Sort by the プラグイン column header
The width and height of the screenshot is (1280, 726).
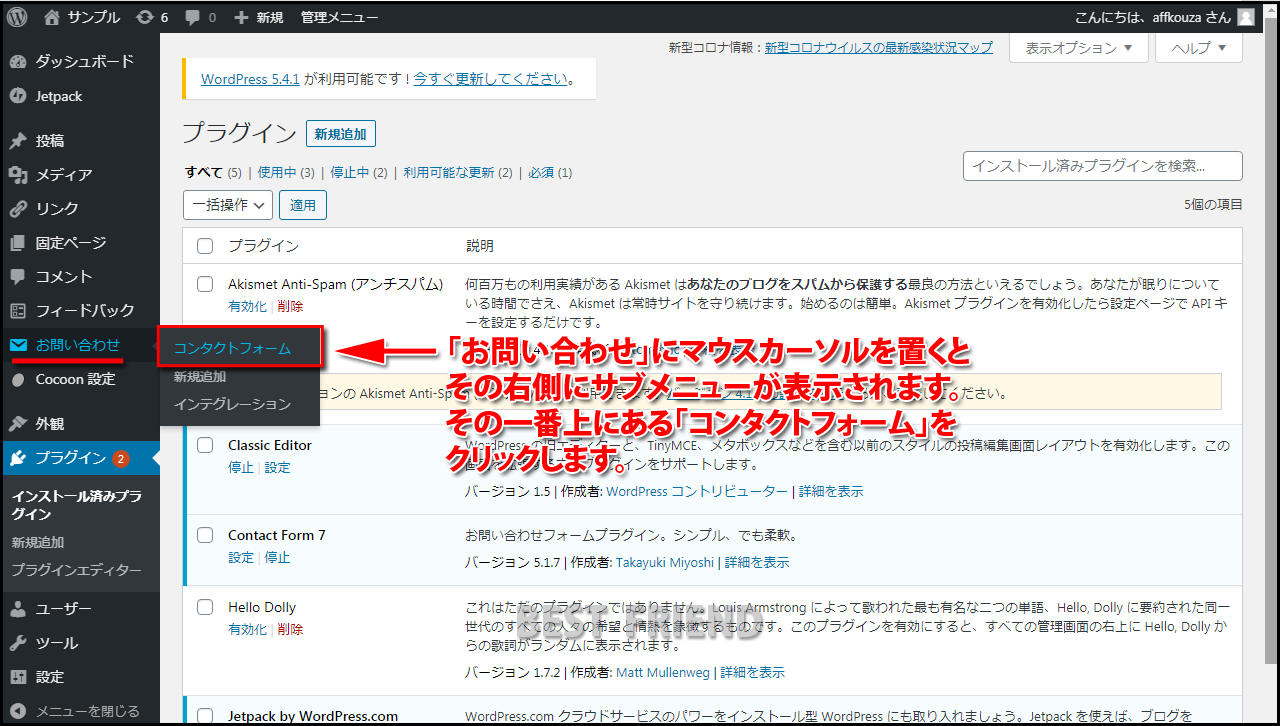(x=263, y=246)
